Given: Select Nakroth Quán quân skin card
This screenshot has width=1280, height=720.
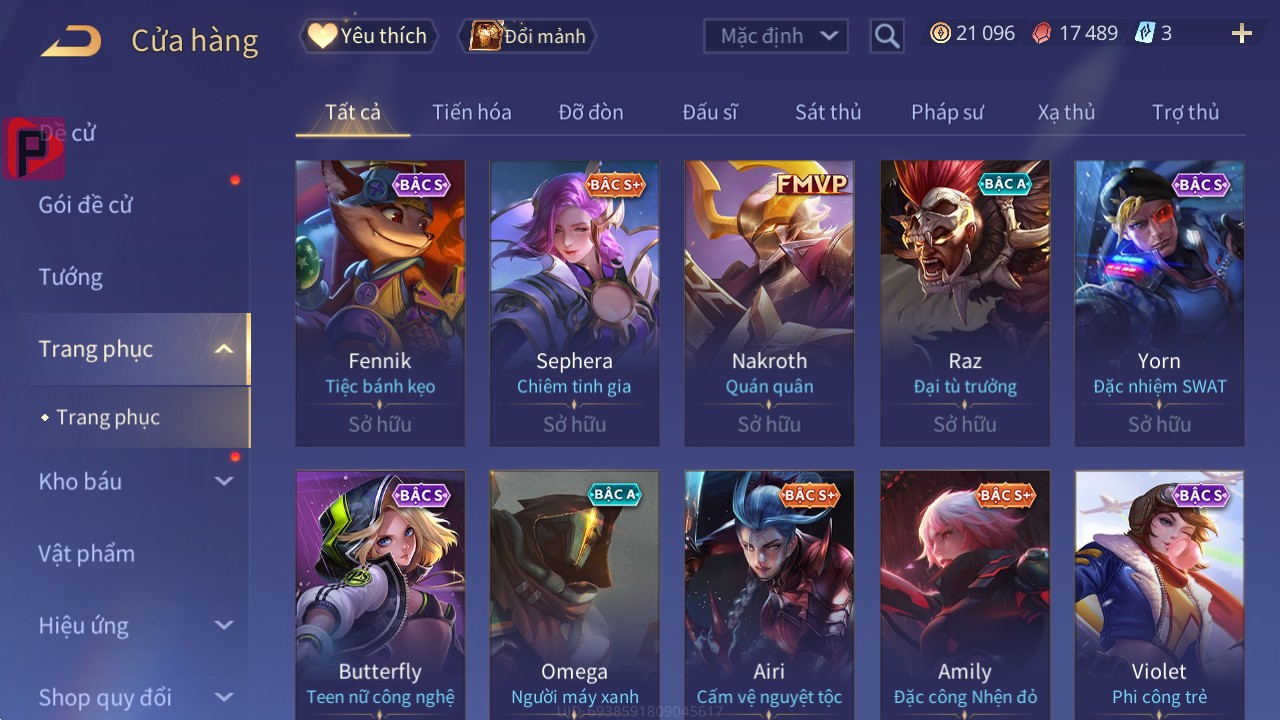Looking at the screenshot, I should [769, 303].
